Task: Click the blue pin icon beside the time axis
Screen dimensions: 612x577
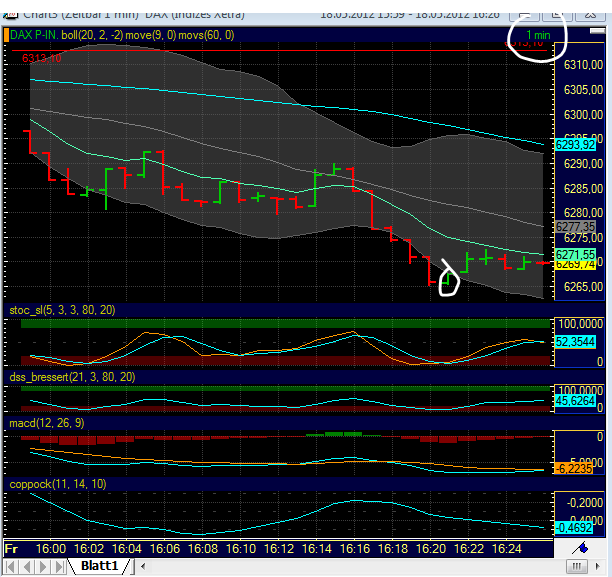Action: [581, 549]
